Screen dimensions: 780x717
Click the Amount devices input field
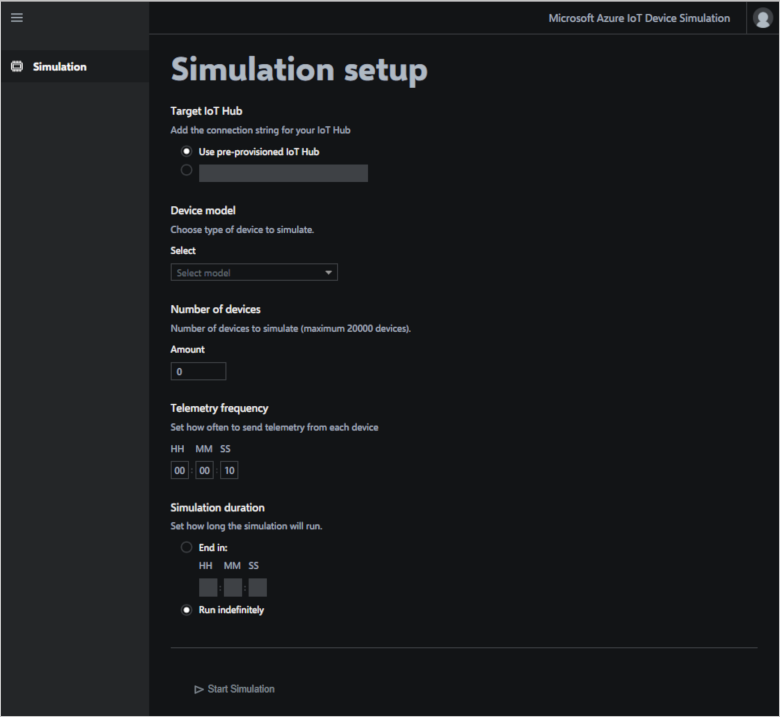tap(198, 372)
